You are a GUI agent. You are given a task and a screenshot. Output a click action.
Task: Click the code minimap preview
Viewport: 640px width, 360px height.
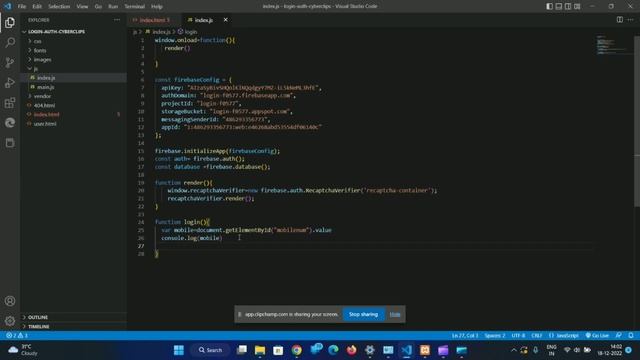pos(613,45)
